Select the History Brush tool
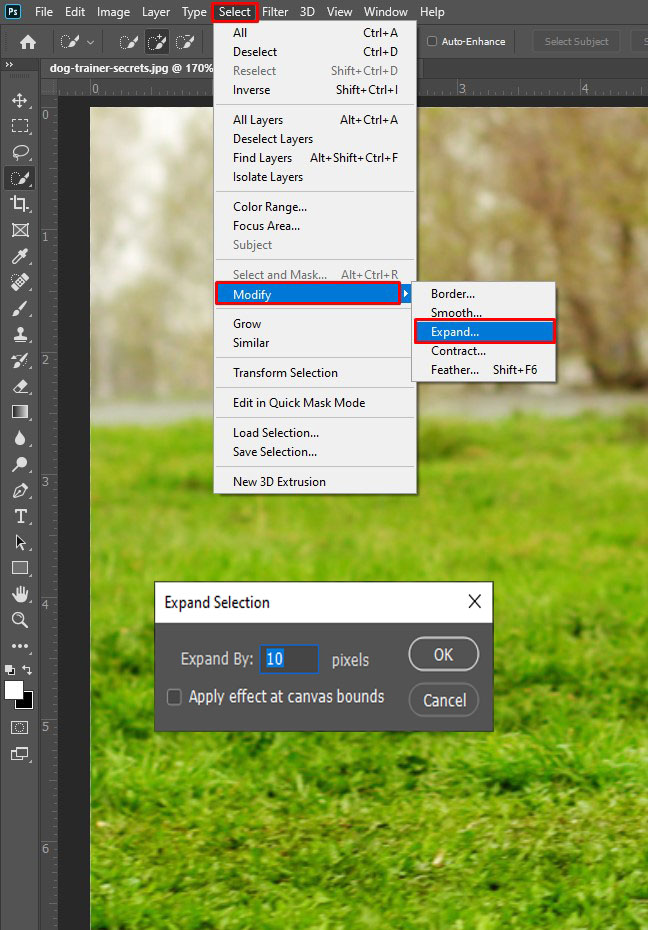 (x=20, y=360)
